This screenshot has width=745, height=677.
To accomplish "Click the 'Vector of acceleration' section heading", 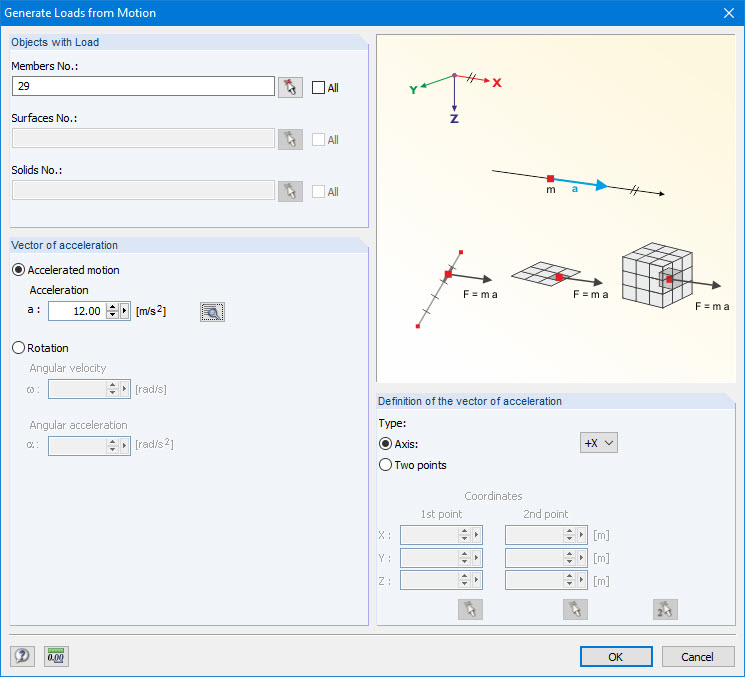I will pyautogui.click(x=65, y=245).
